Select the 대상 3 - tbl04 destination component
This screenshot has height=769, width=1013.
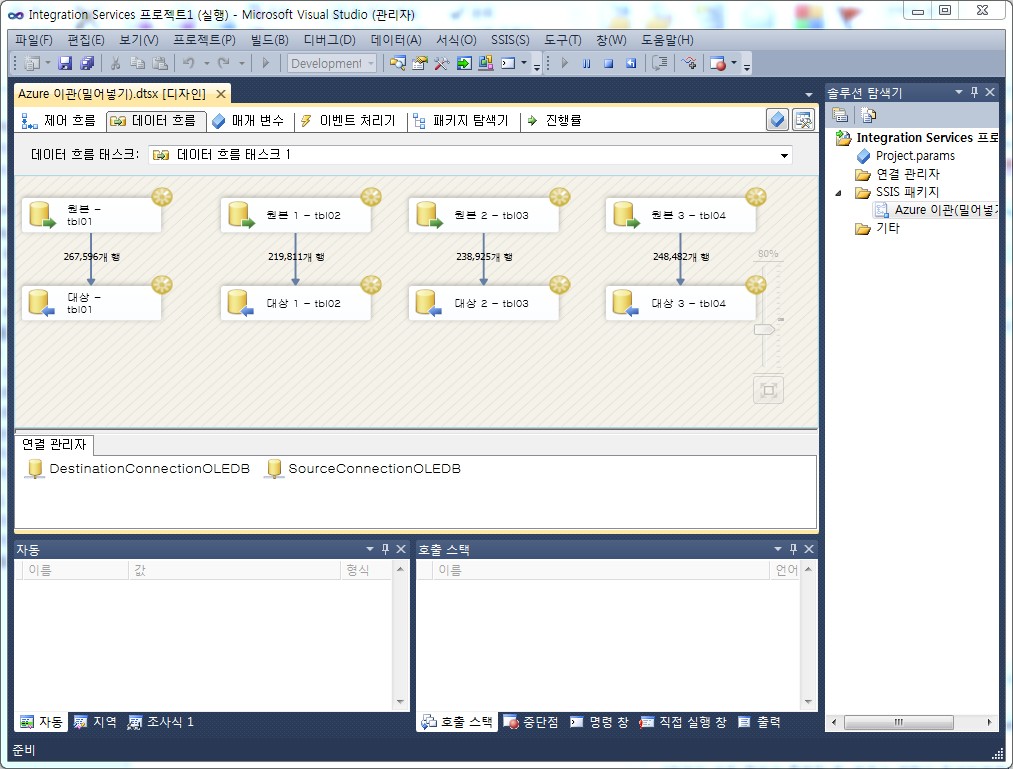pyautogui.click(x=680, y=303)
